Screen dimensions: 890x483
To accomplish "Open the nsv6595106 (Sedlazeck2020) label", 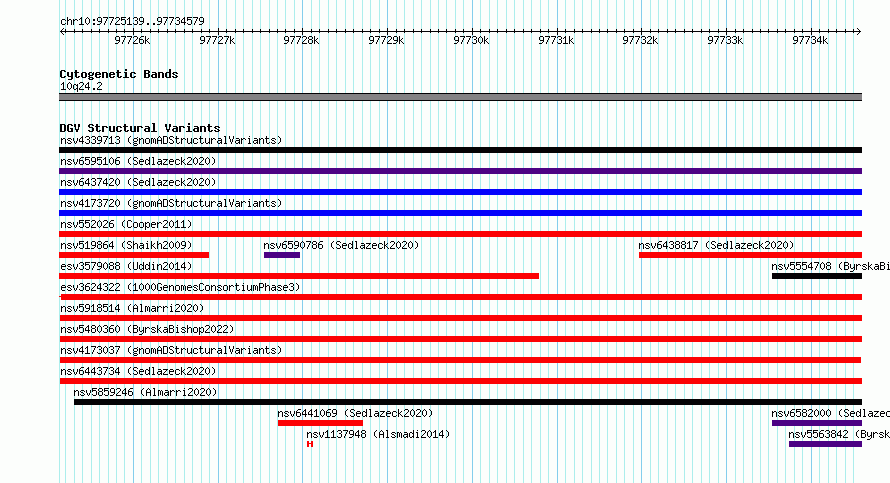I will click(138, 161).
